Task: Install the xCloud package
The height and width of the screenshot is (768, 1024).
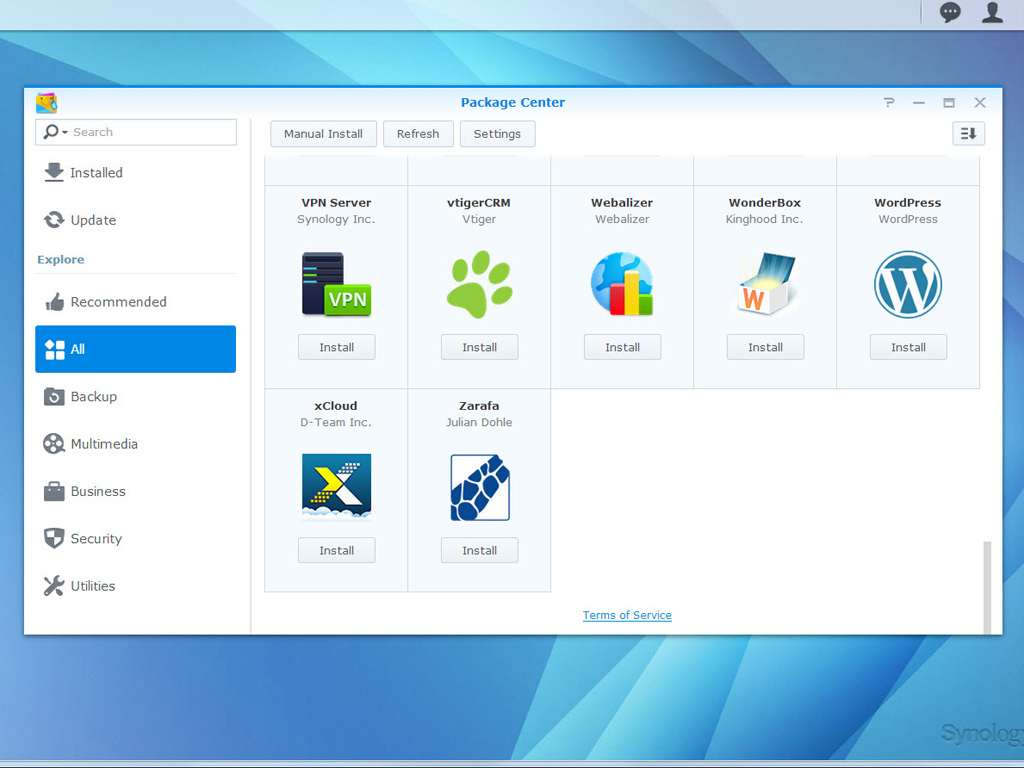Action: pos(336,551)
